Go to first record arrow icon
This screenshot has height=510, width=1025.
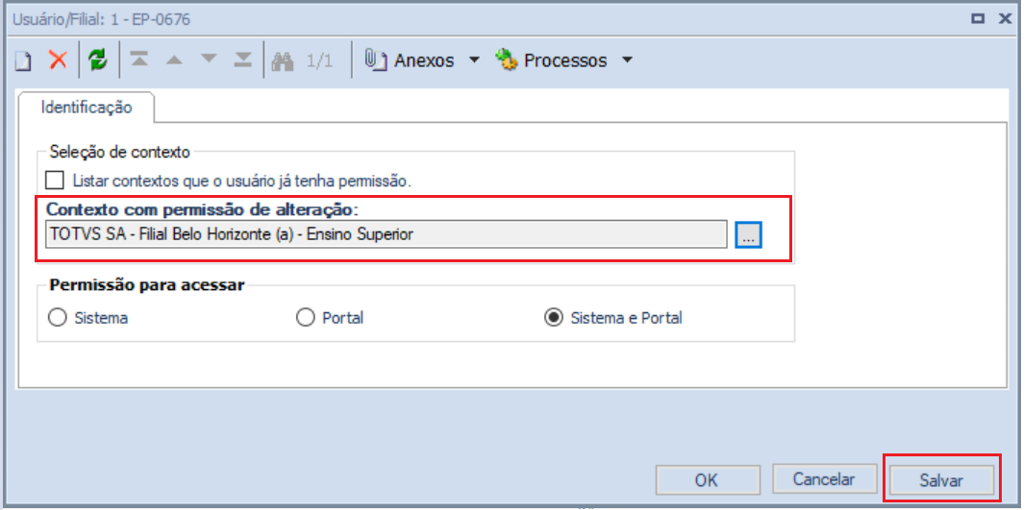(139, 60)
